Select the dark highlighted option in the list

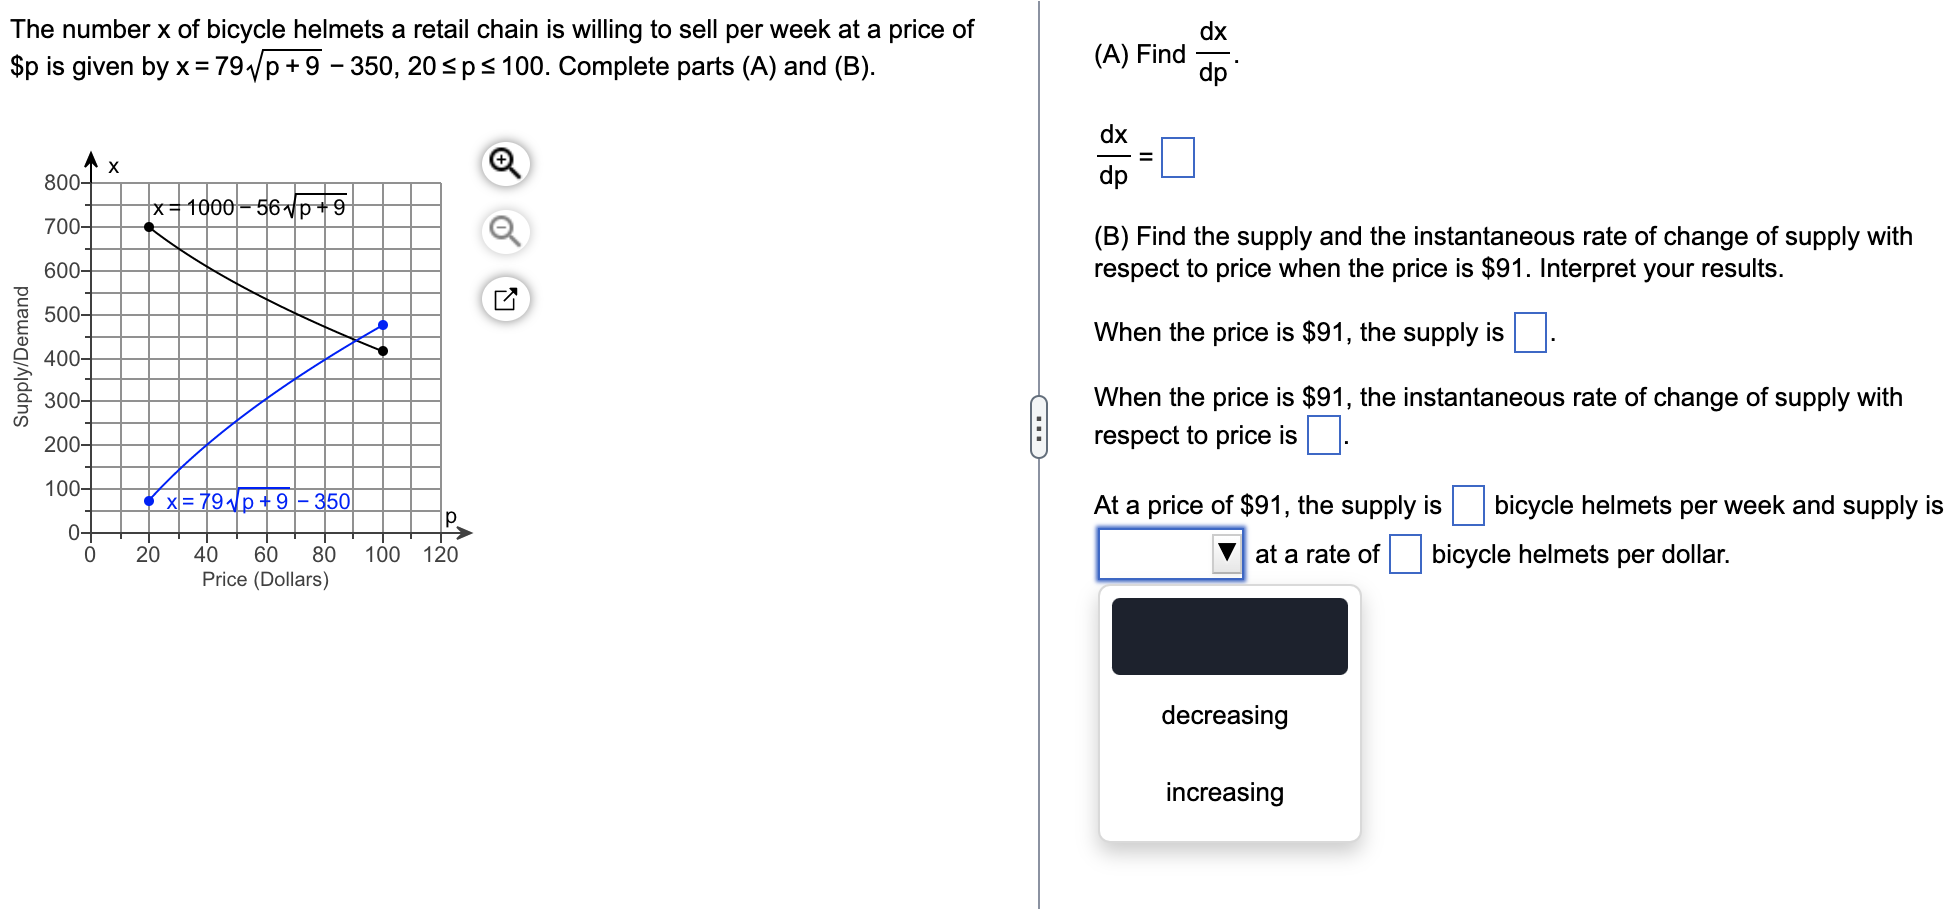coord(1228,636)
